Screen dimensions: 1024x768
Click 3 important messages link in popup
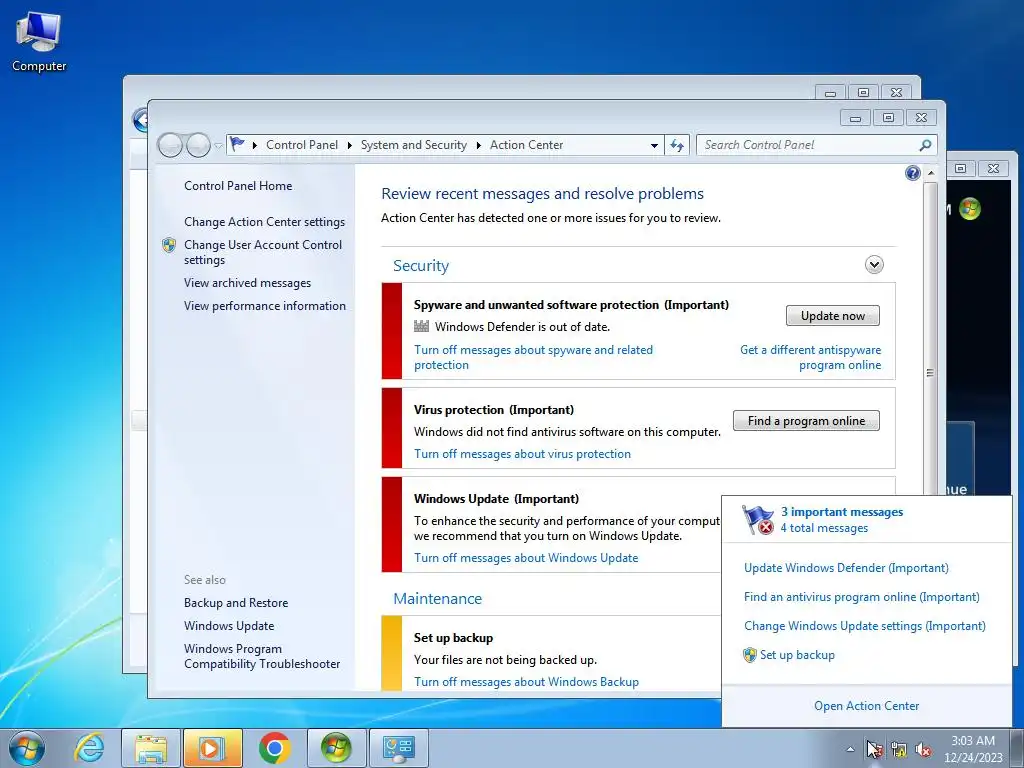pyautogui.click(x=842, y=512)
